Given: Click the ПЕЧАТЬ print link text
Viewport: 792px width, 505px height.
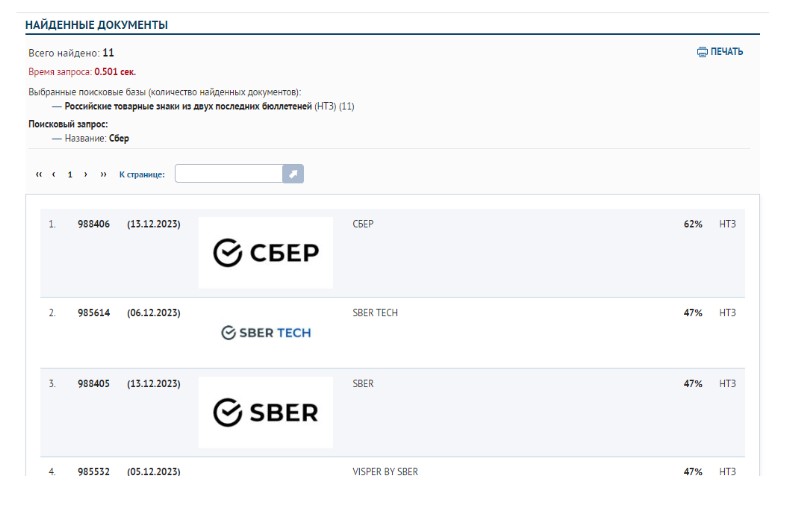Looking at the screenshot, I should [726, 52].
